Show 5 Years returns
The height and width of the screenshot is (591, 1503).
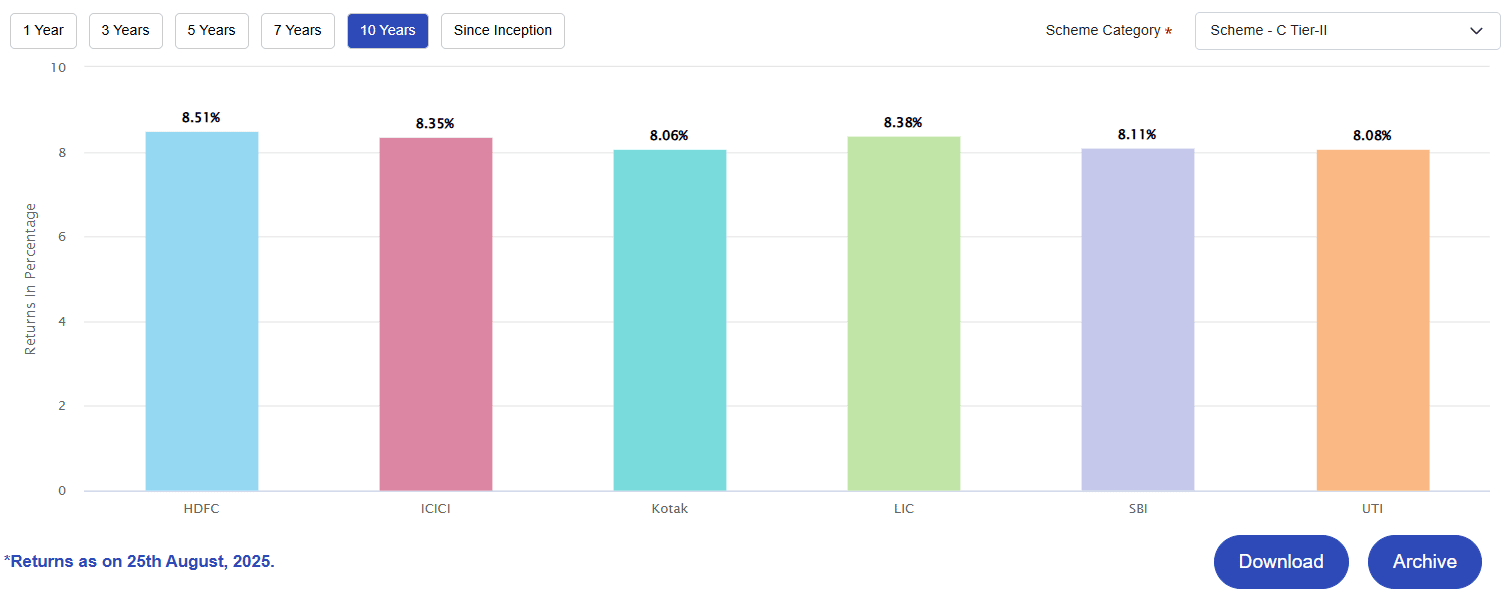pos(211,31)
